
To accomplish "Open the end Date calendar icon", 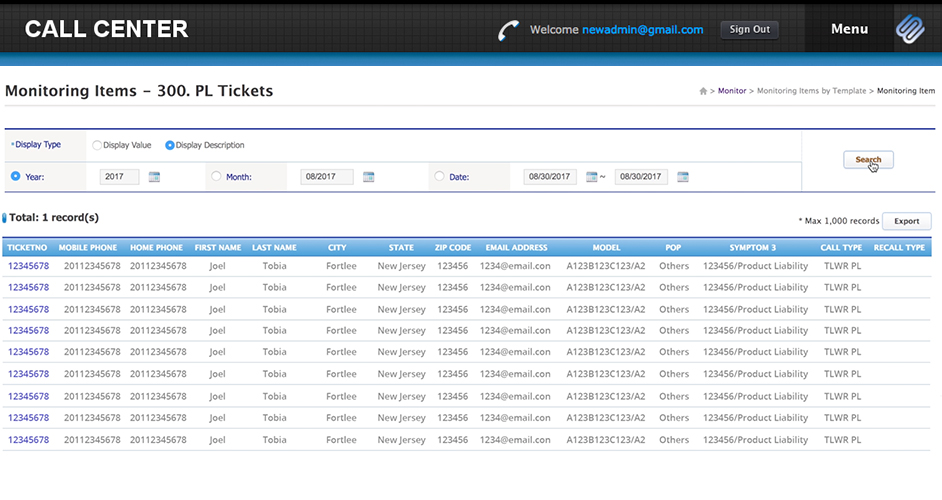I will pyautogui.click(x=683, y=177).
